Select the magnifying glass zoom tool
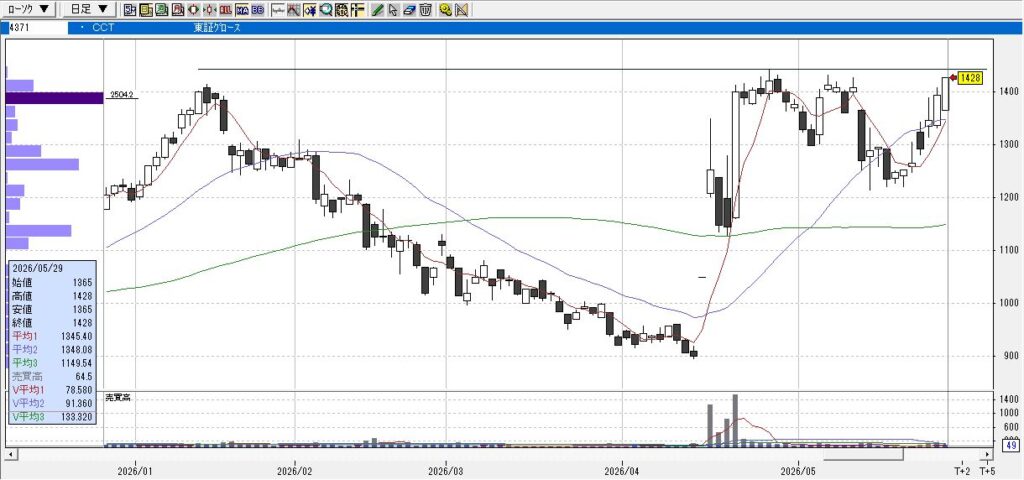Image resolution: width=1024 pixels, height=480 pixels. click(x=325, y=10)
